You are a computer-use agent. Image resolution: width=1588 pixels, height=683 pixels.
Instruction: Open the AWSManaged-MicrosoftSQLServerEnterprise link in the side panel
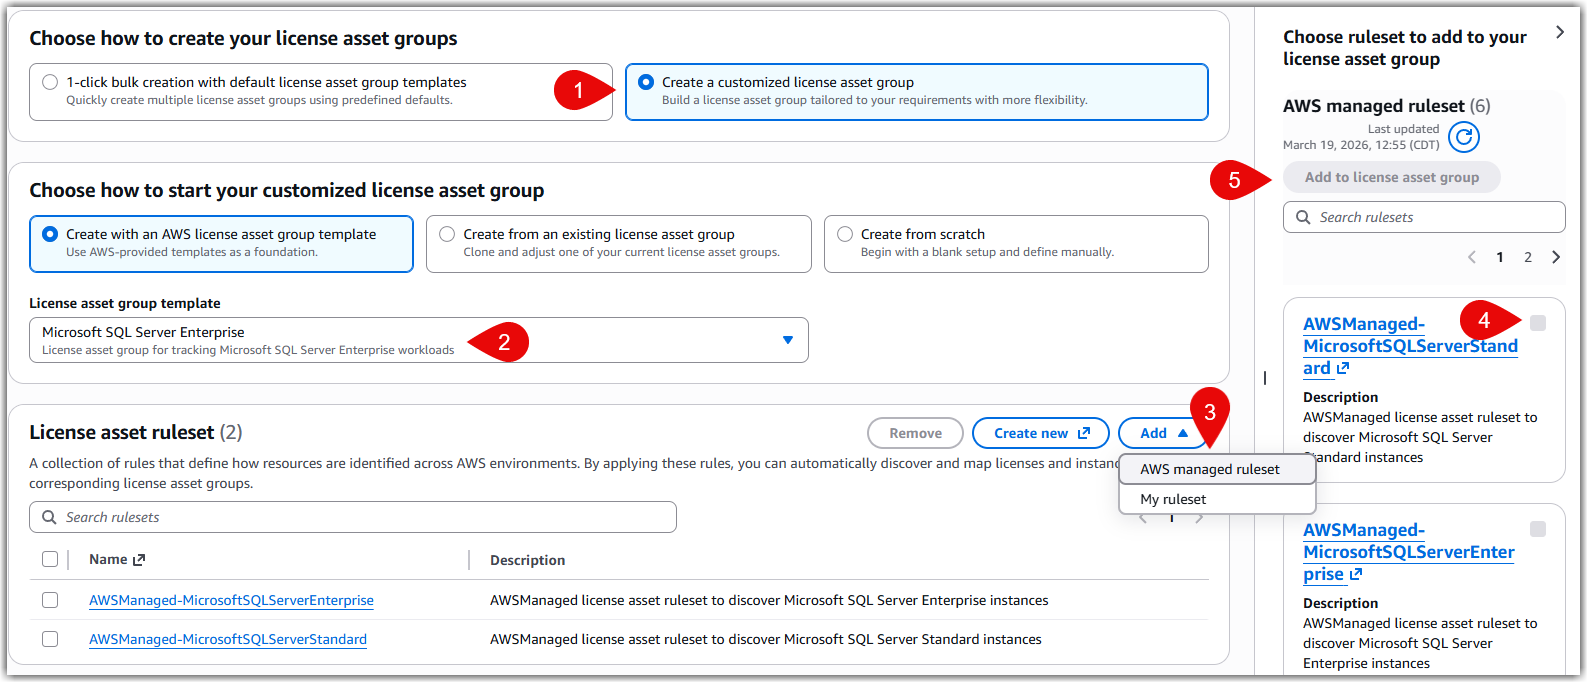(x=1408, y=552)
